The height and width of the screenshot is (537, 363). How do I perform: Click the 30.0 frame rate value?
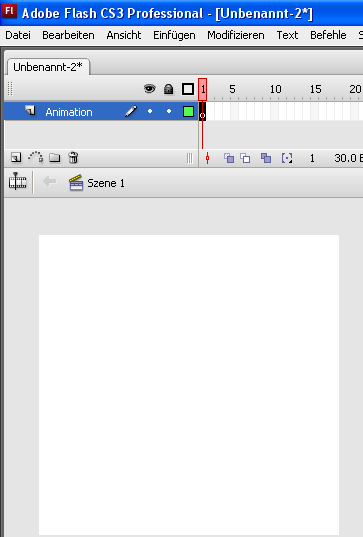[345, 158]
